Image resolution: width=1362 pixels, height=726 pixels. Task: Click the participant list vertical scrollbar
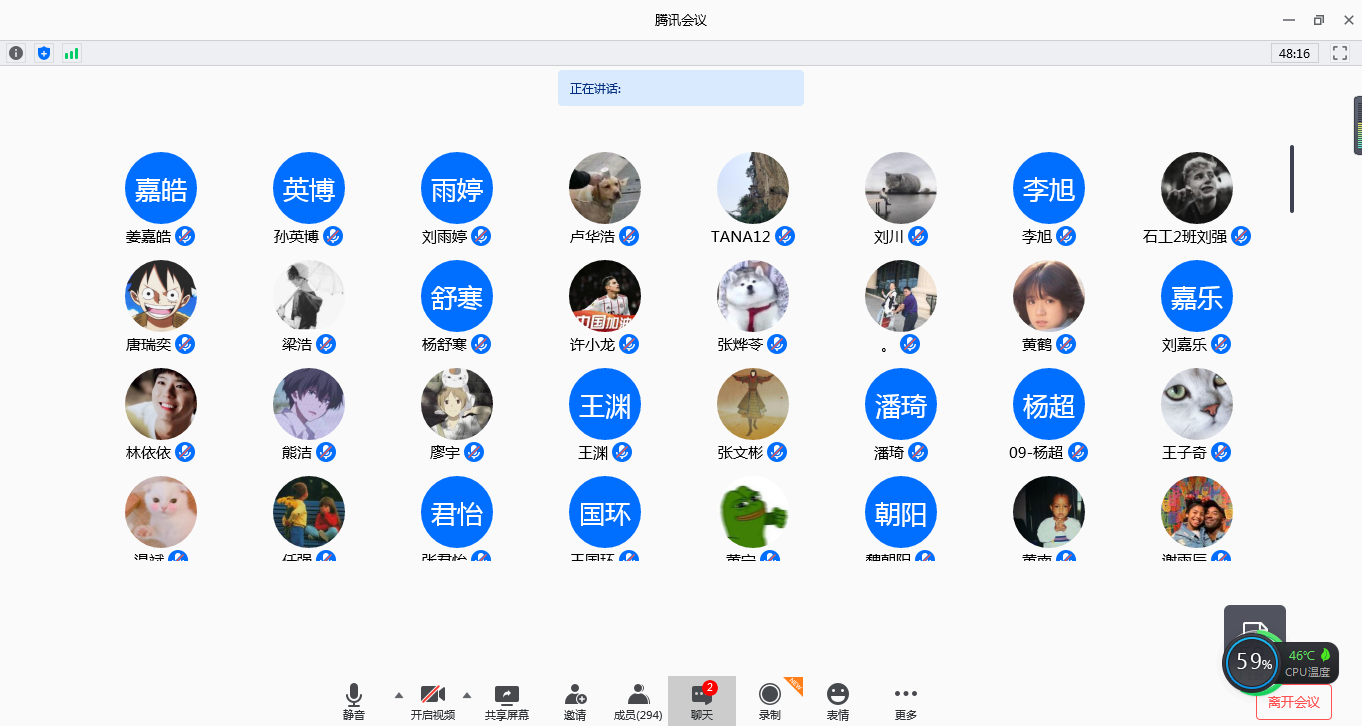[x=1292, y=179]
